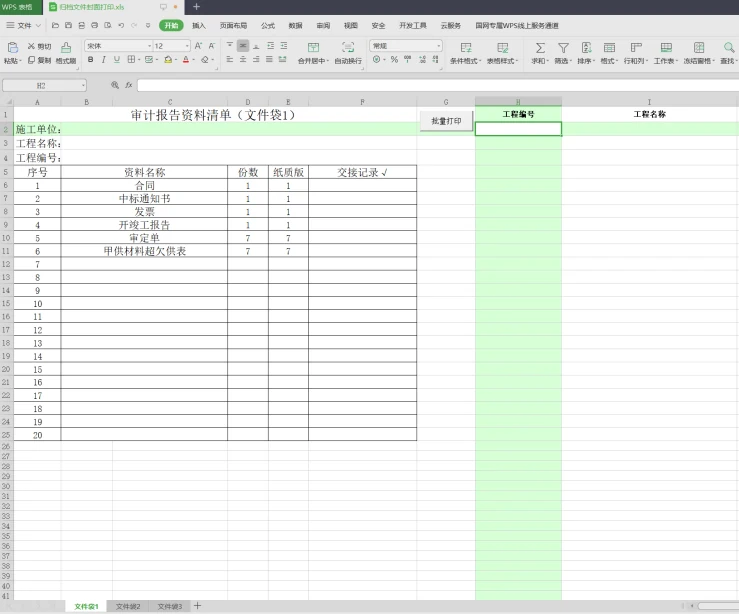This screenshot has width=739, height=614.
Task: Switch to the 插入 Insert tab
Action: (x=199, y=25)
